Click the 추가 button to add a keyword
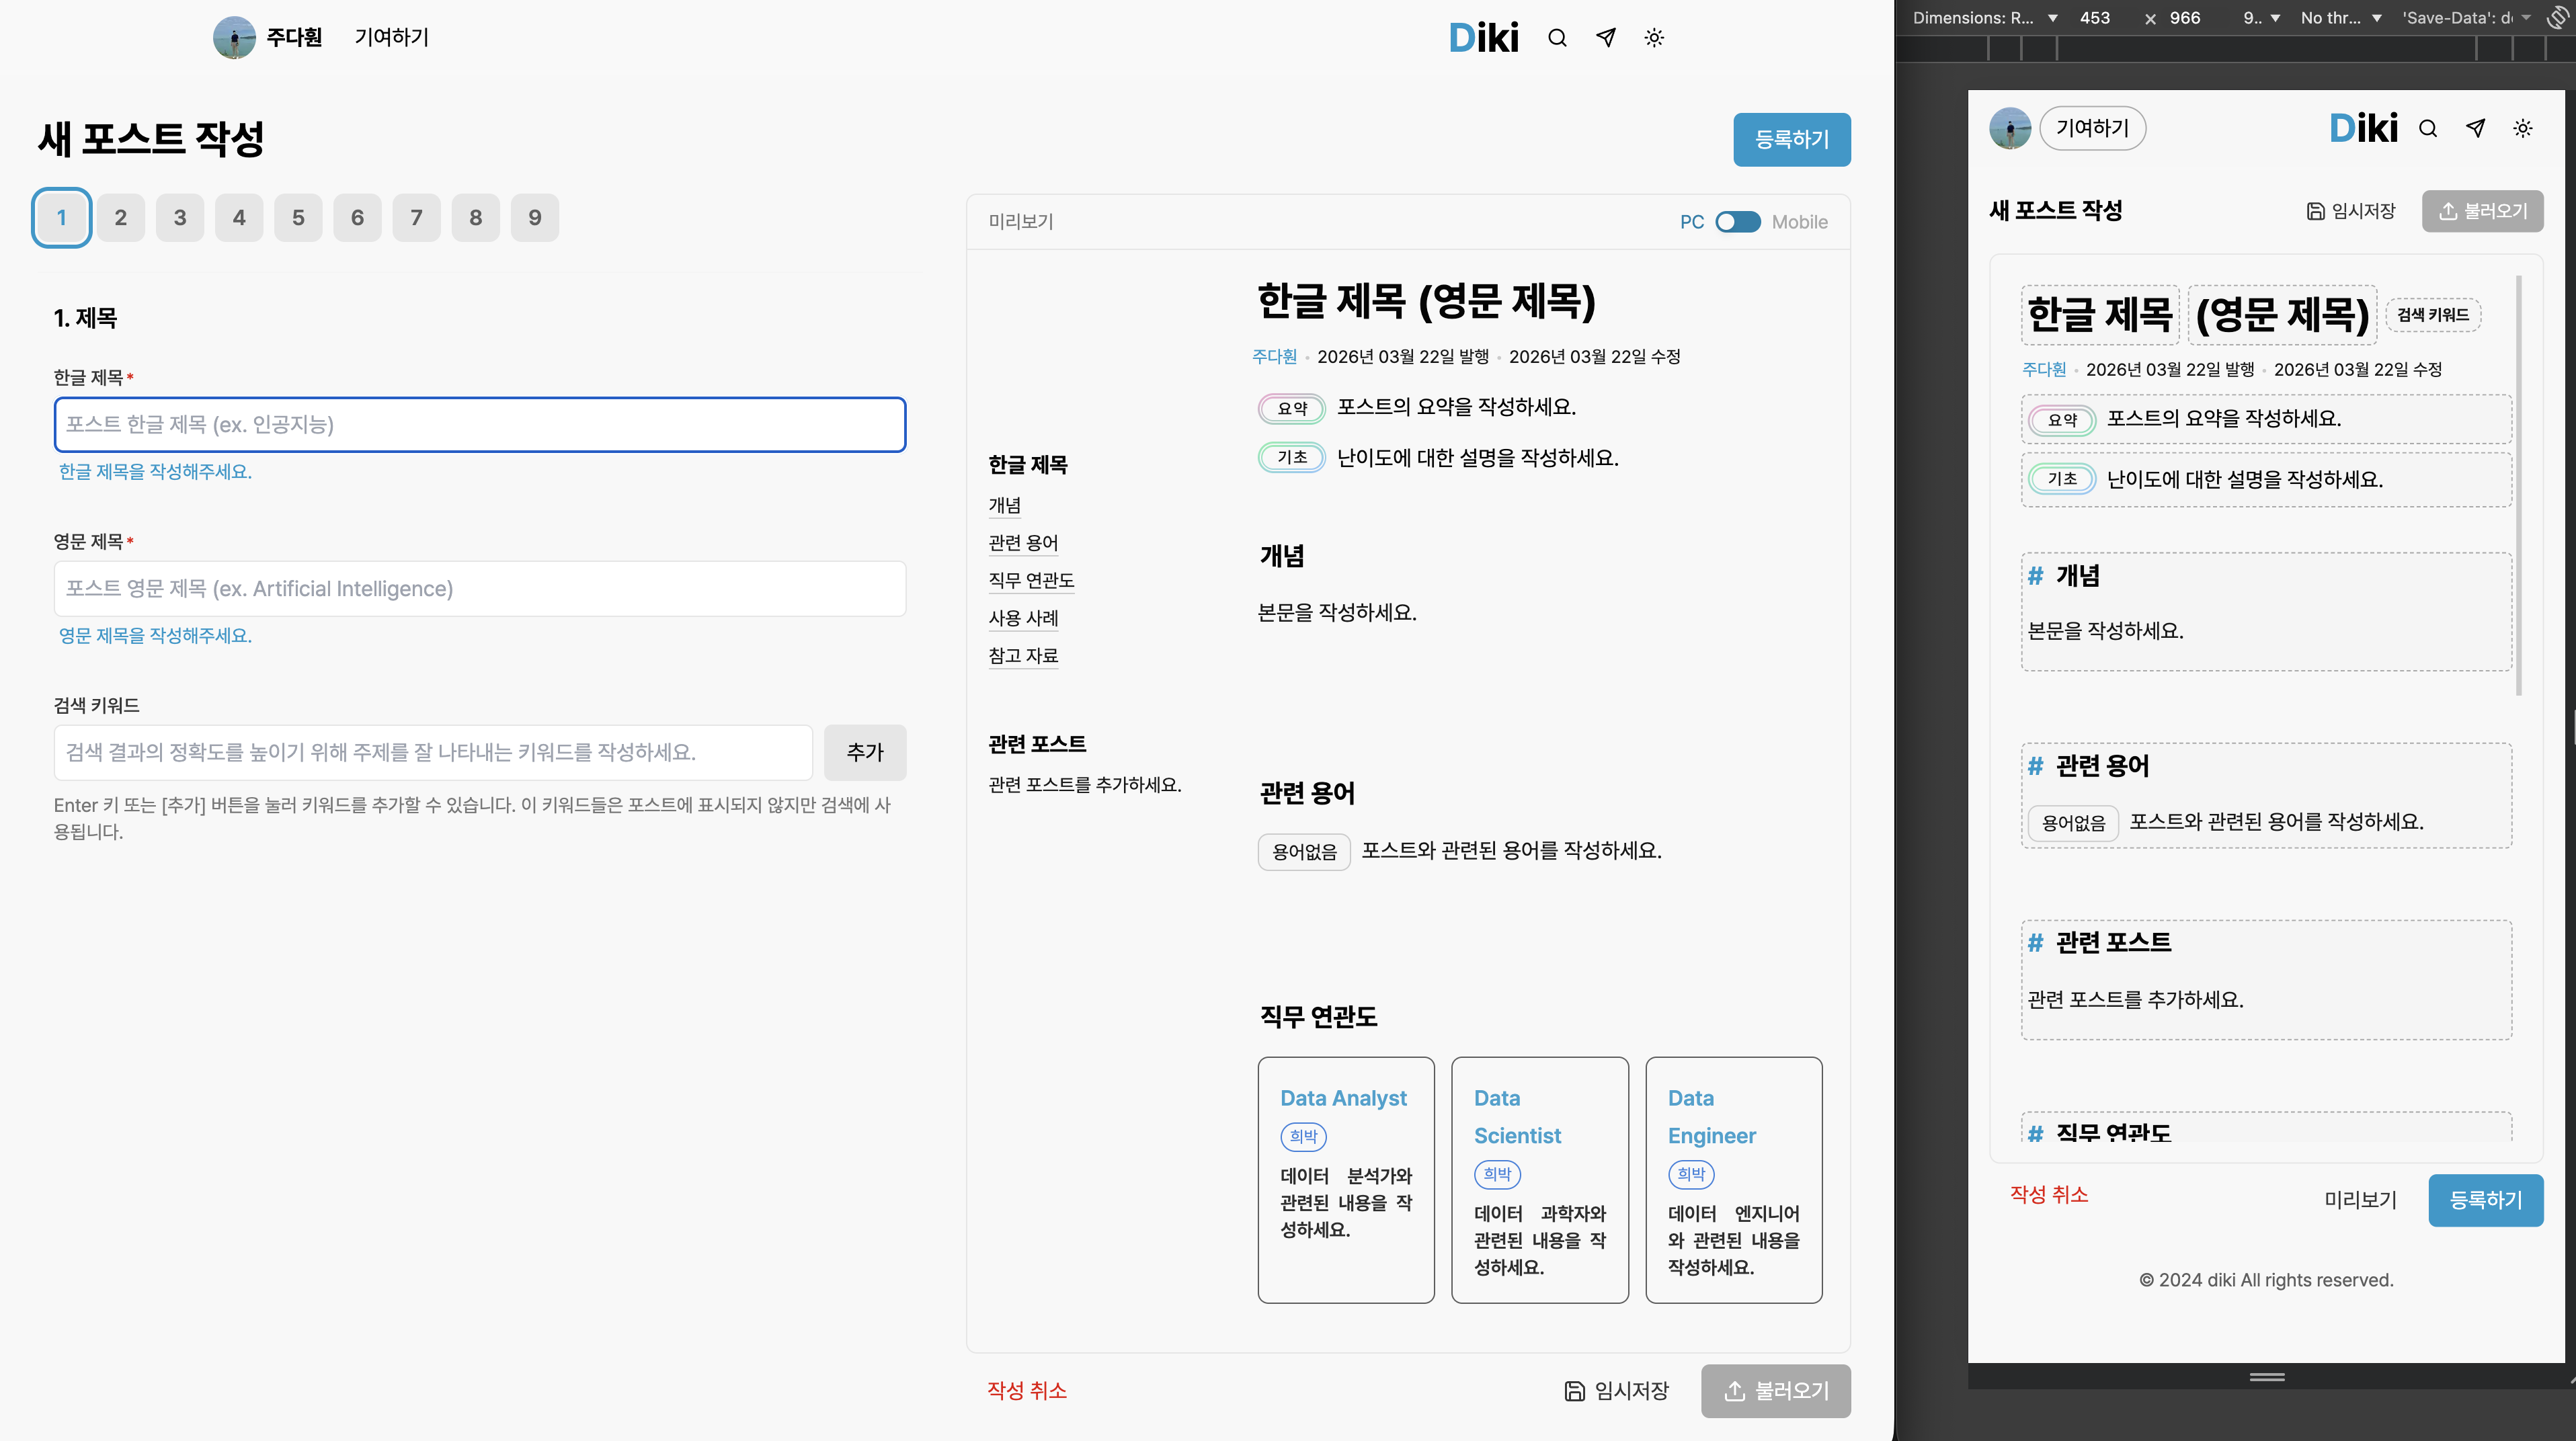The width and height of the screenshot is (2576, 1441). pyautogui.click(x=866, y=753)
